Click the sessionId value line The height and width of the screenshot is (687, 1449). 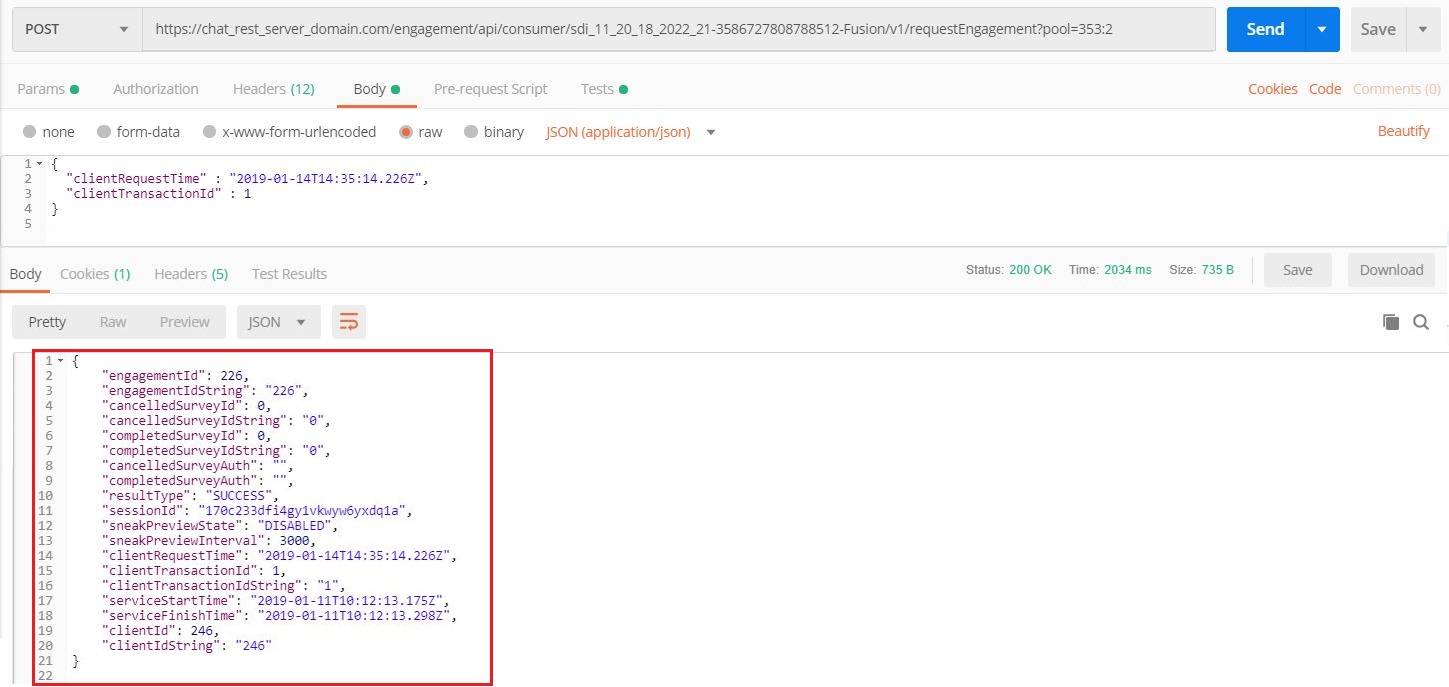click(257, 510)
